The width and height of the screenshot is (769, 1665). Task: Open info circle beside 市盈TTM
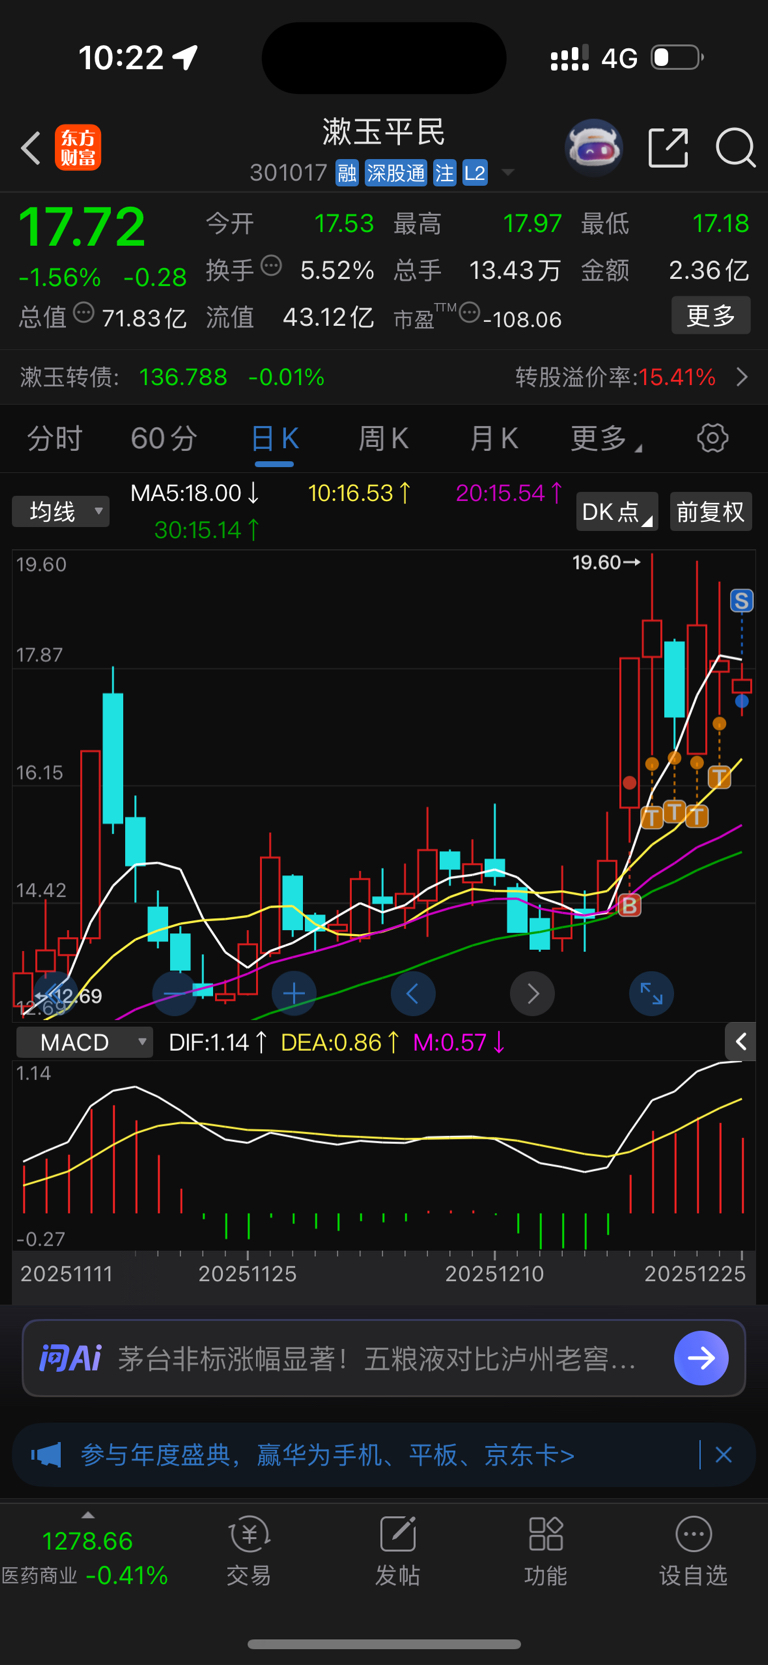point(469,313)
